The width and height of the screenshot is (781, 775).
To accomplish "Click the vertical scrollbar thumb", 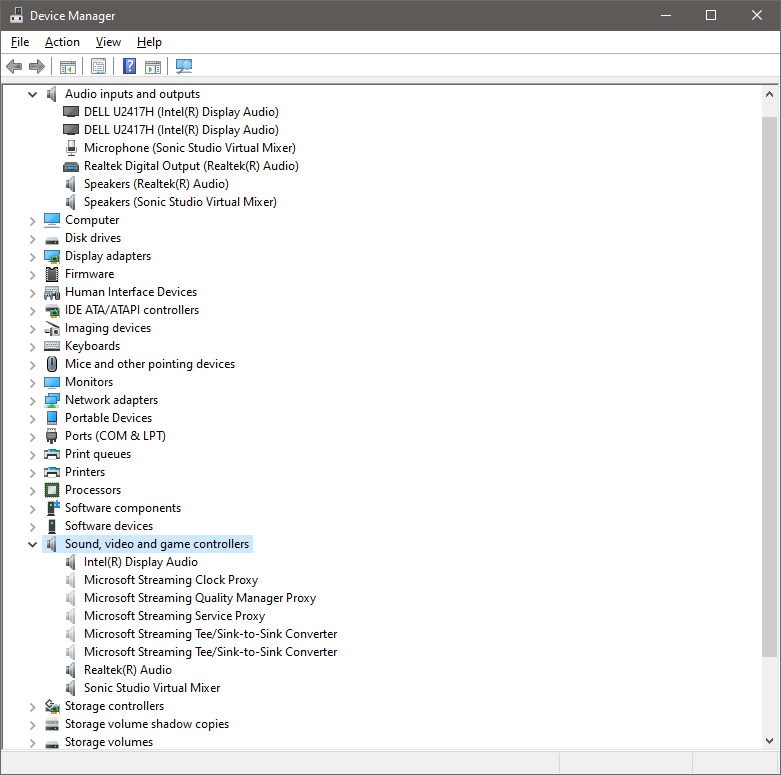I will (769, 387).
